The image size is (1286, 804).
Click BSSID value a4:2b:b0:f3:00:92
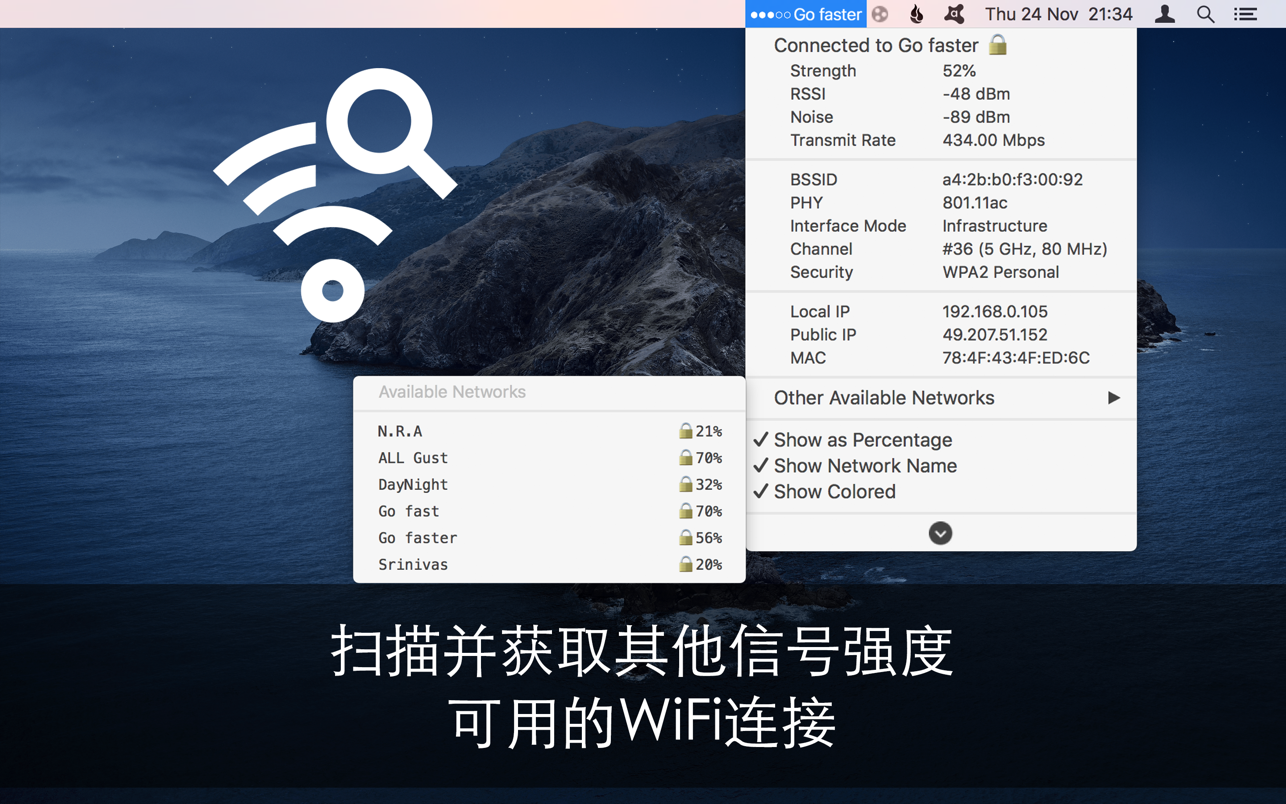pos(1012,180)
